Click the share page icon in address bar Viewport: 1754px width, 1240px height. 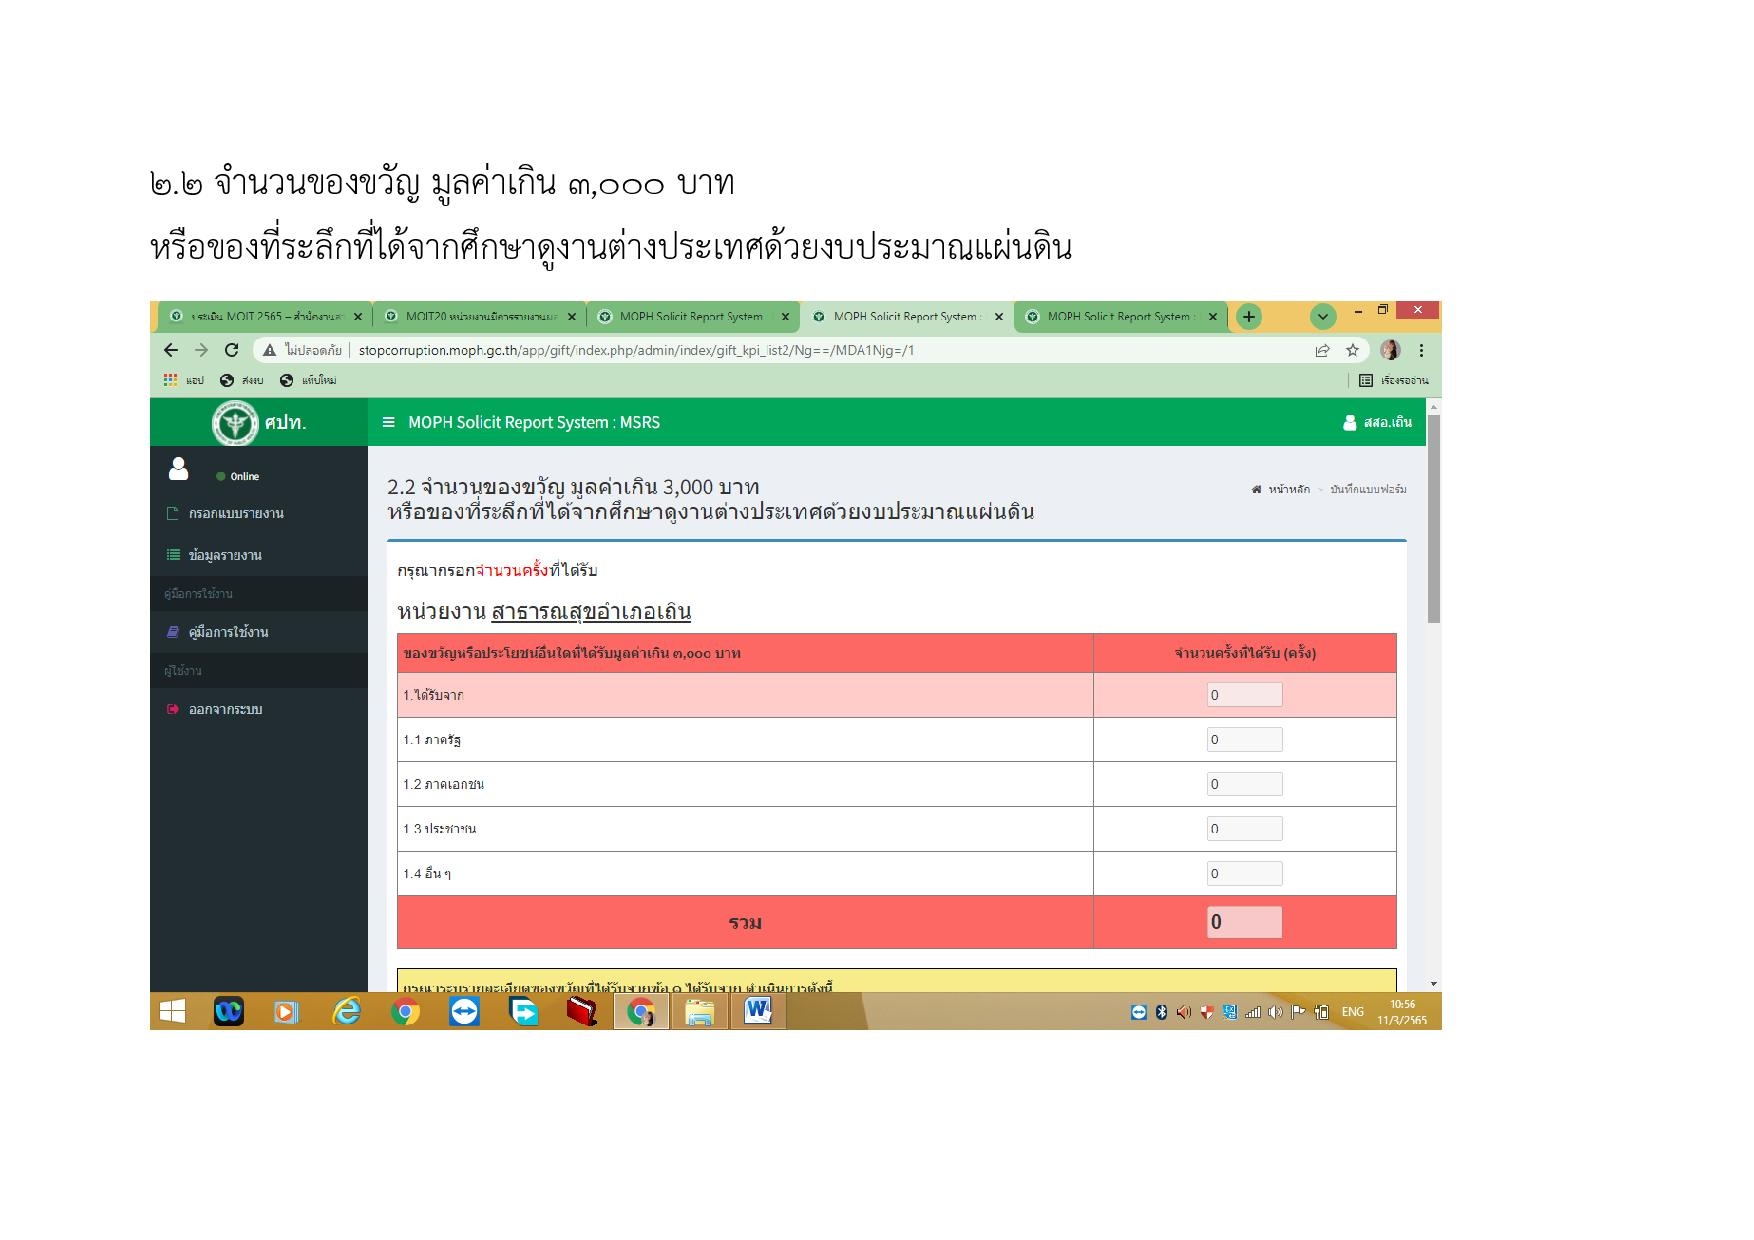coord(1322,350)
